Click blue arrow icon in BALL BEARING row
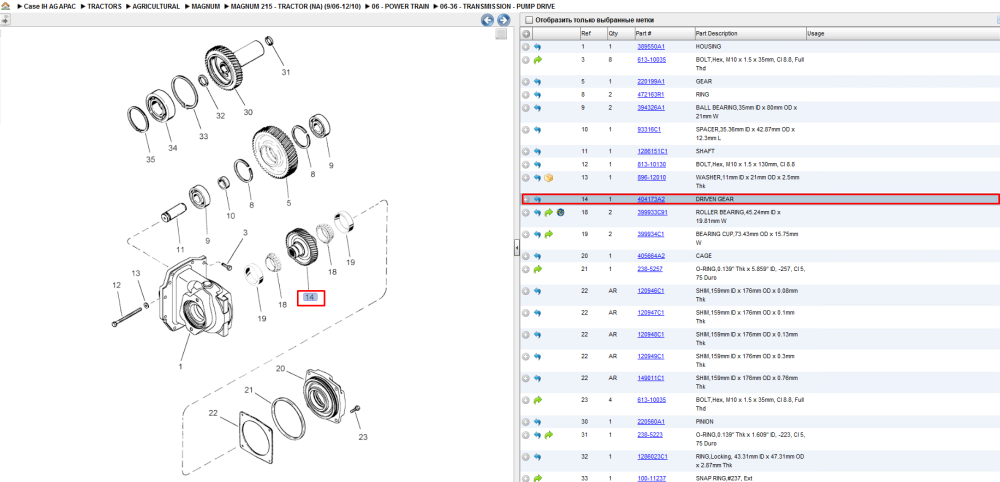The height and width of the screenshot is (482, 1000). (x=538, y=108)
